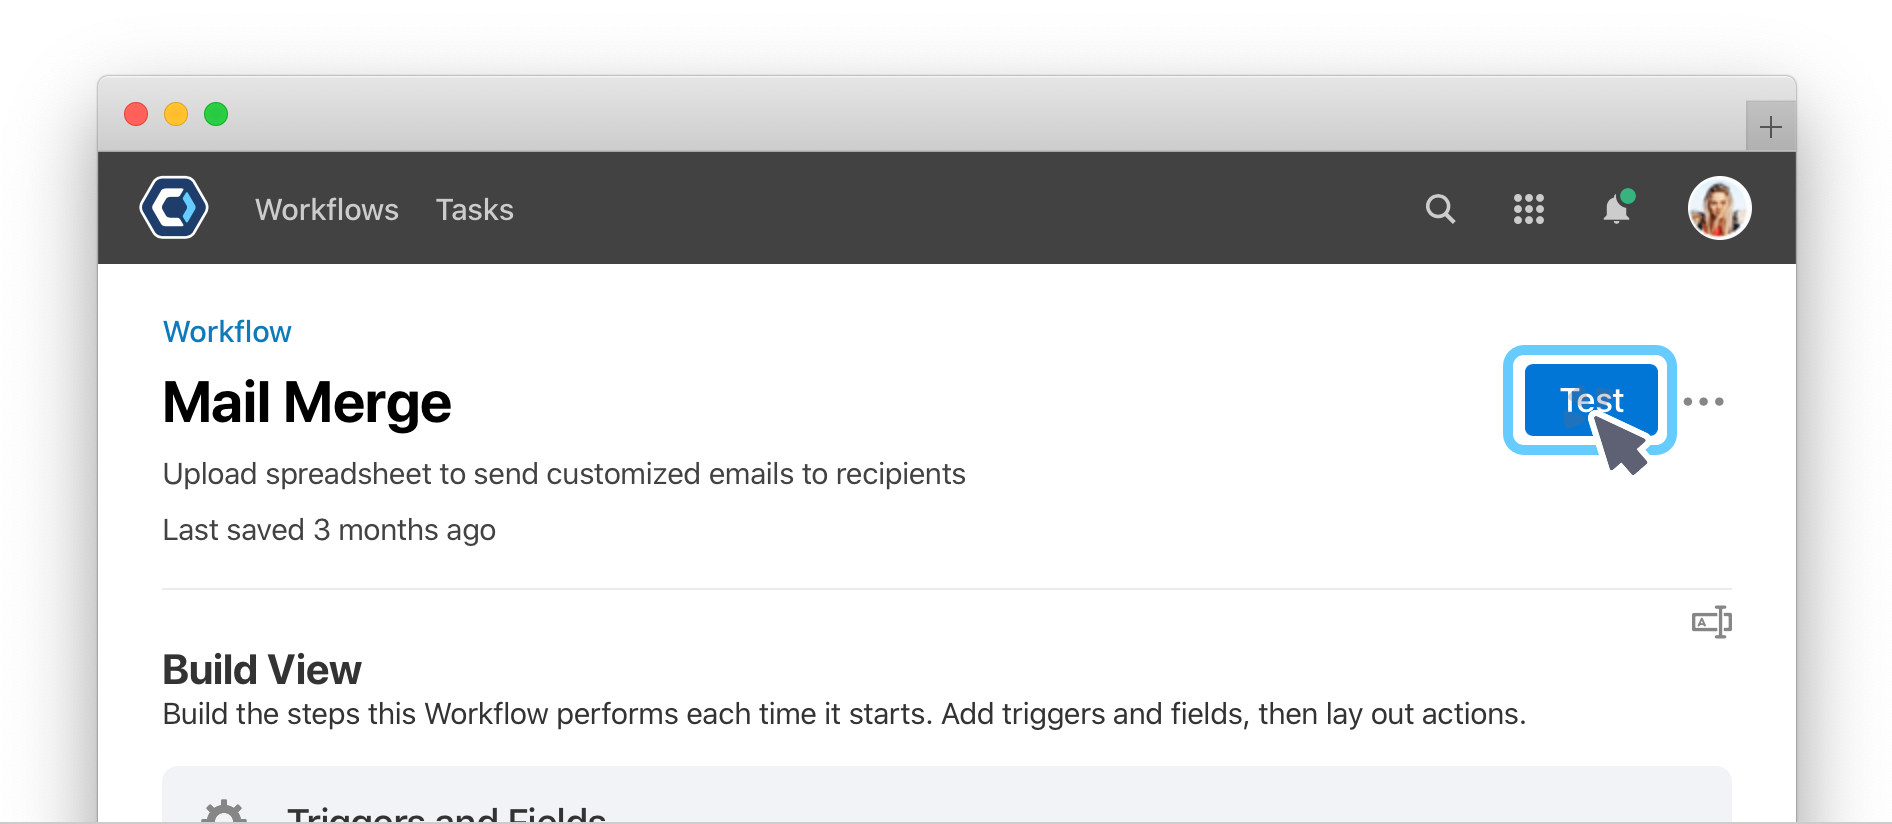The height and width of the screenshot is (824, 1892).
Task: Check the notifications bell
Action: click(1617, 208)
